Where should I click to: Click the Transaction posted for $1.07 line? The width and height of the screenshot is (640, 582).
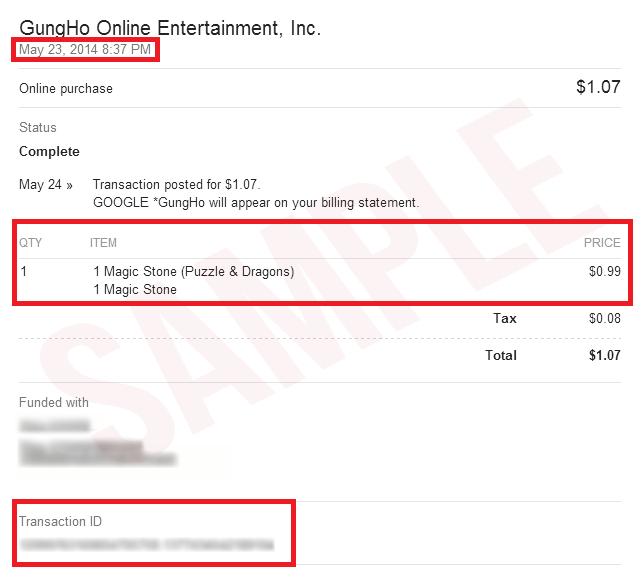(176, 184)
